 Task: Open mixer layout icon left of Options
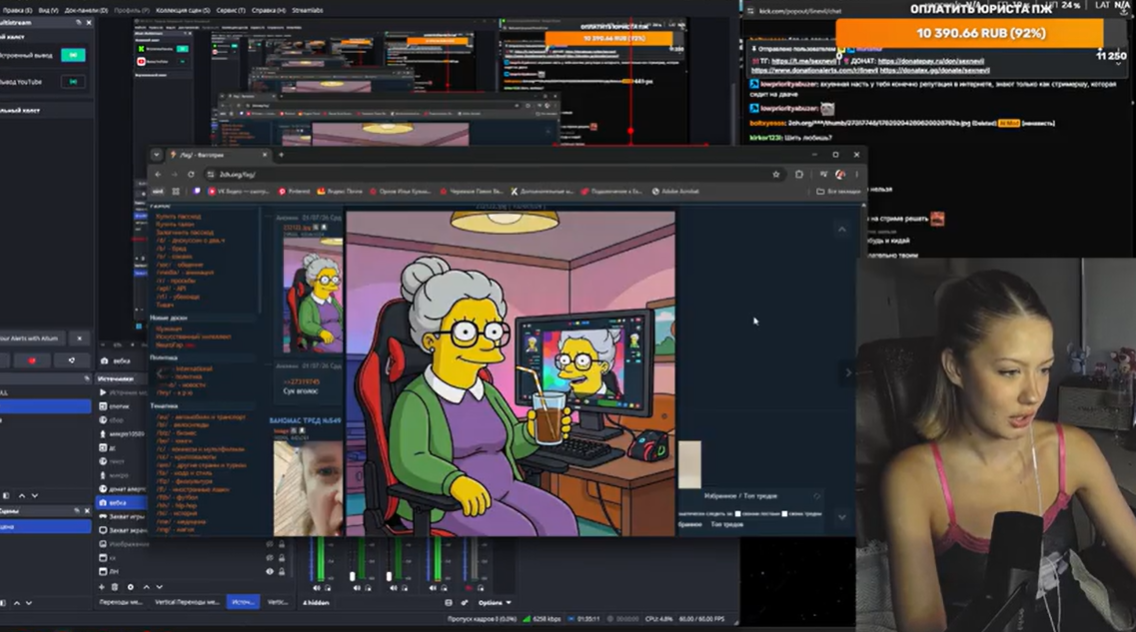(448, 602)
